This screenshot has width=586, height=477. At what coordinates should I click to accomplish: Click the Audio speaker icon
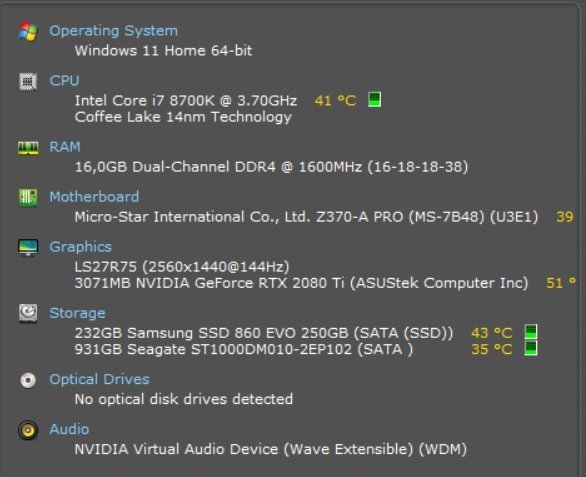(x=28, y=430)
